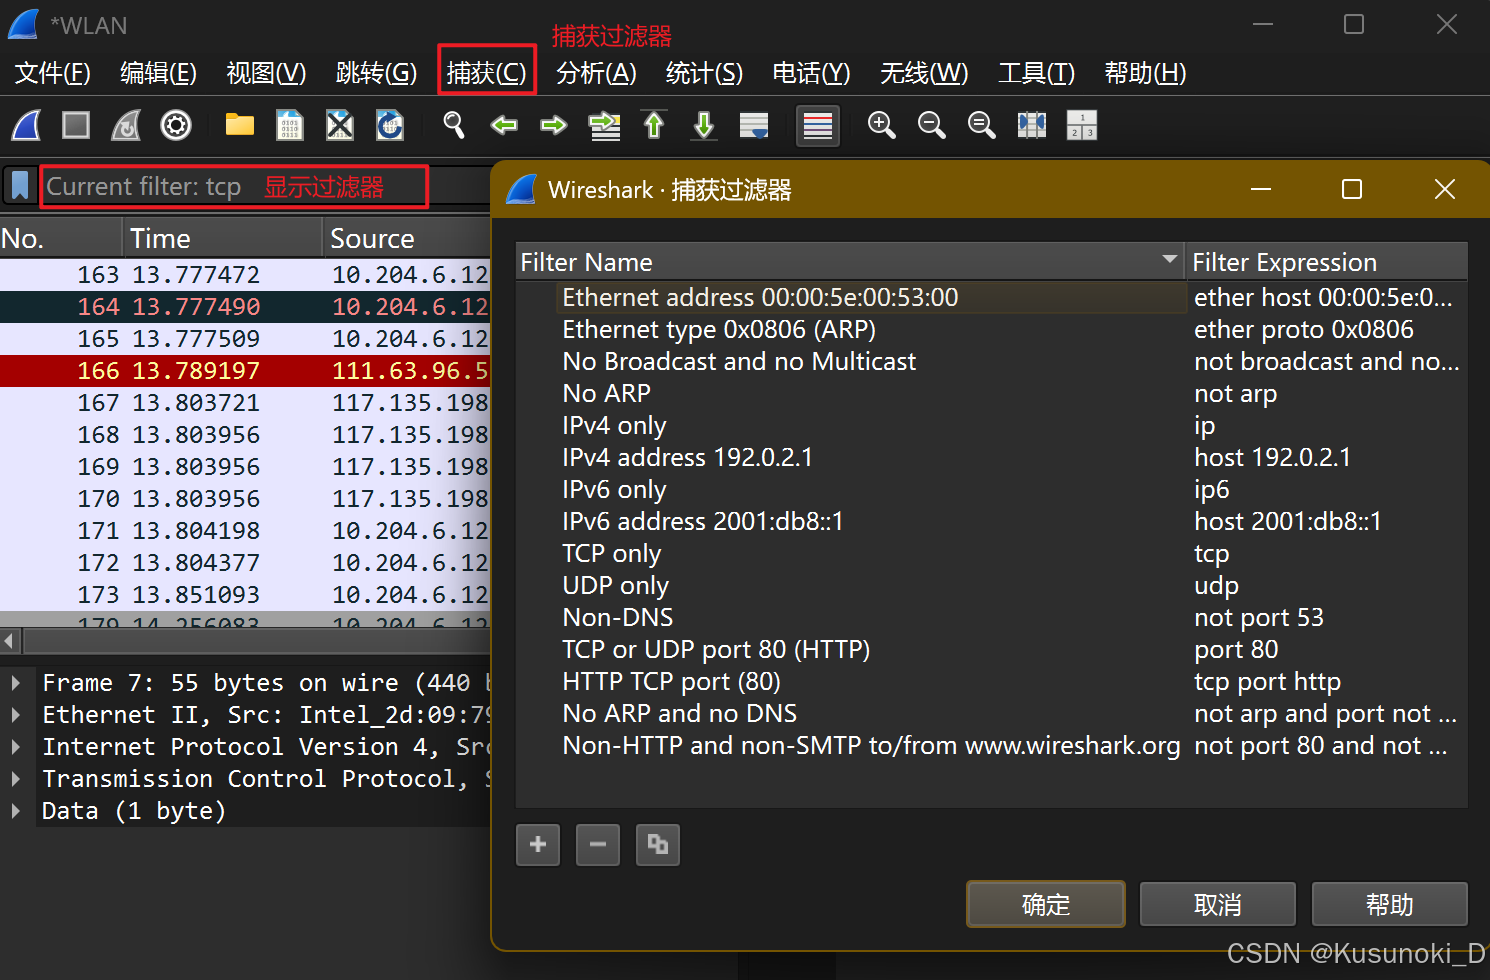Sort packet list by Time column
1490x980 pixels.
coord(222,238)
